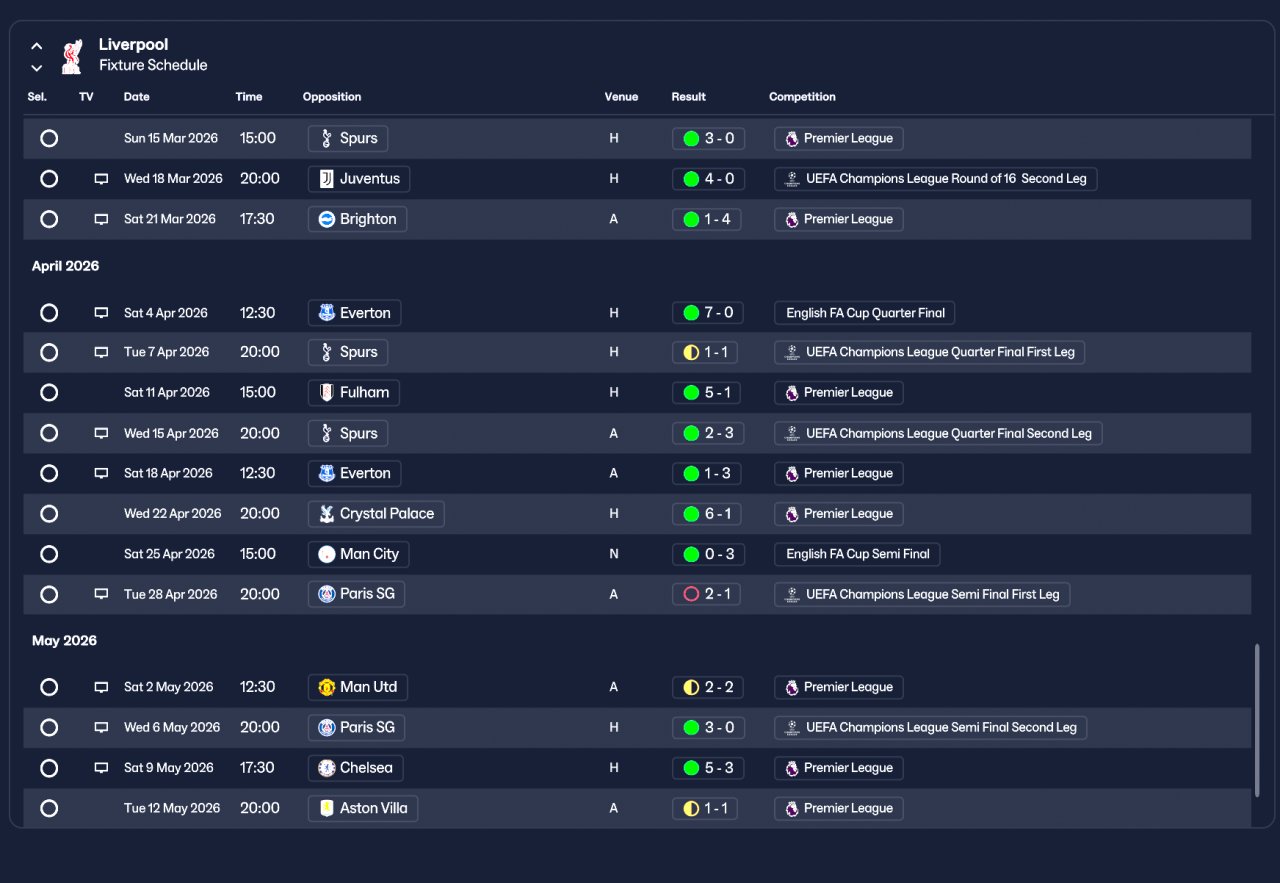Select the Man City fixture radio button
This screenshot has width=1280, height=883.
49,554
